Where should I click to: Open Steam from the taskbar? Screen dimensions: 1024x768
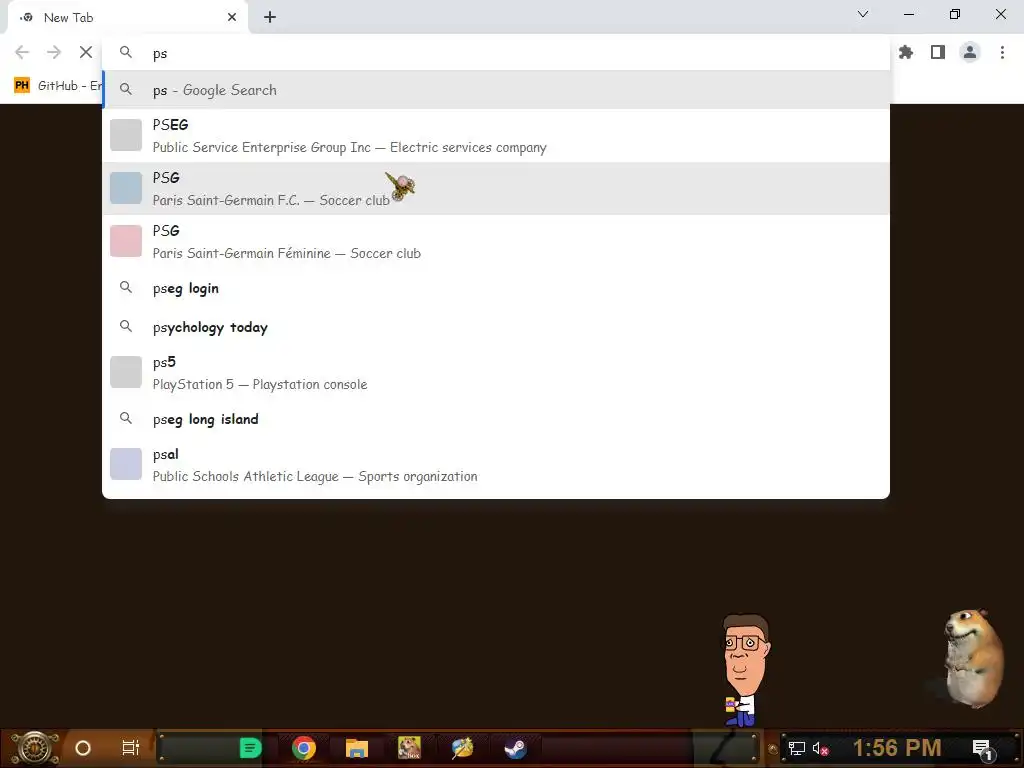(515, 748)
